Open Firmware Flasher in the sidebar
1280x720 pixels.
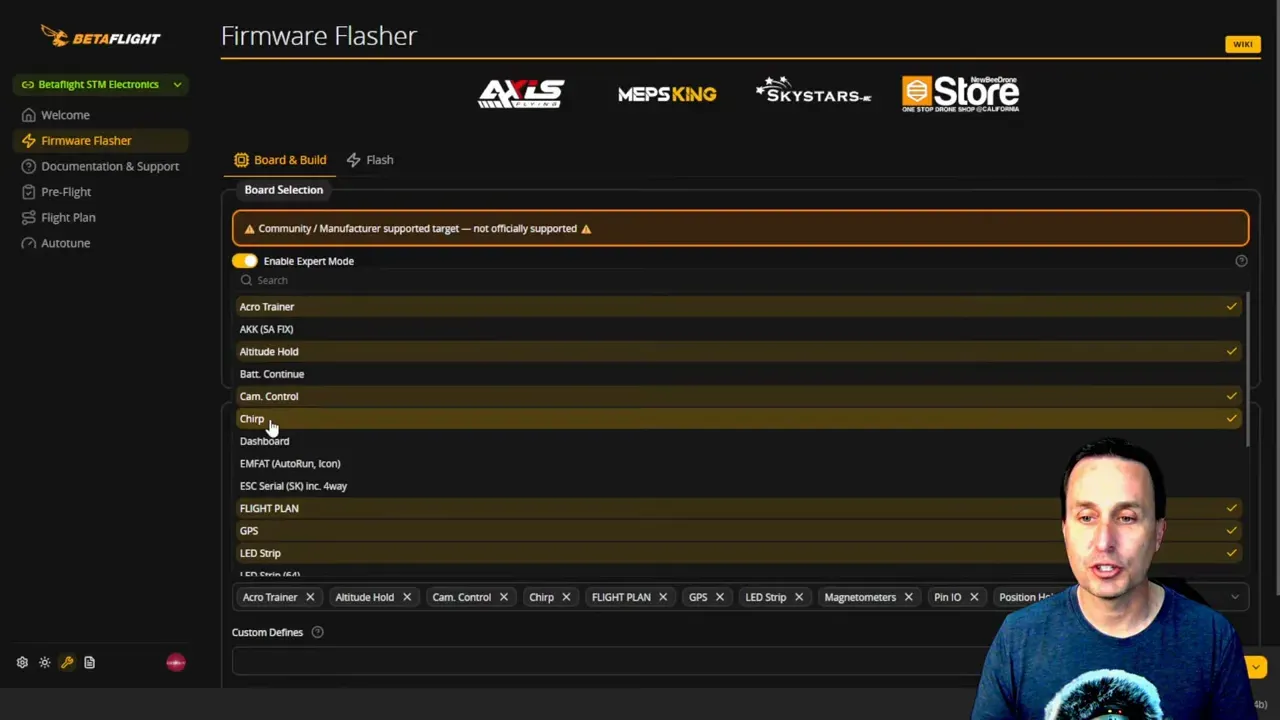click(101, 141)
